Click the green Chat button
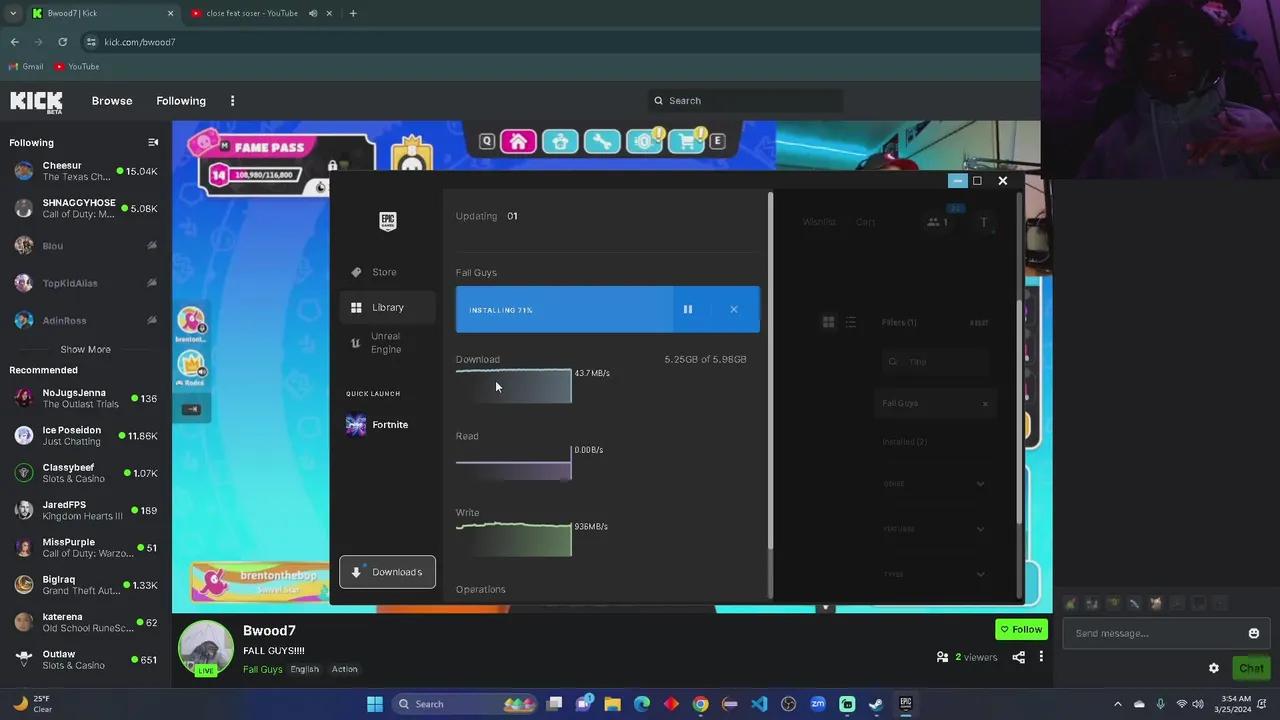 coord(1251,668)
